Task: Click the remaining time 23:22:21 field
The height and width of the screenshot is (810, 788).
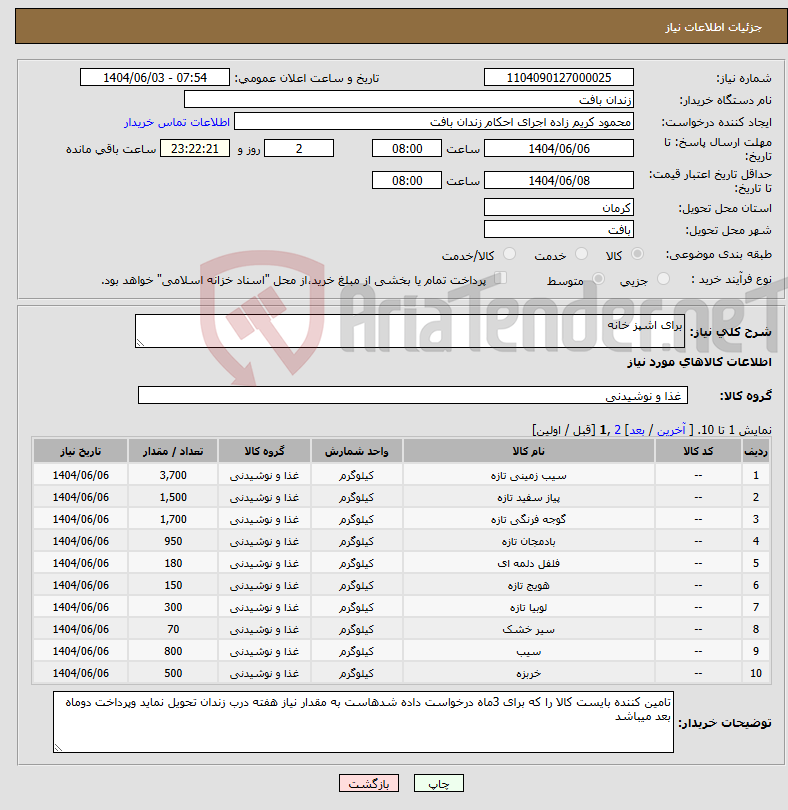Action: (195, 149)
